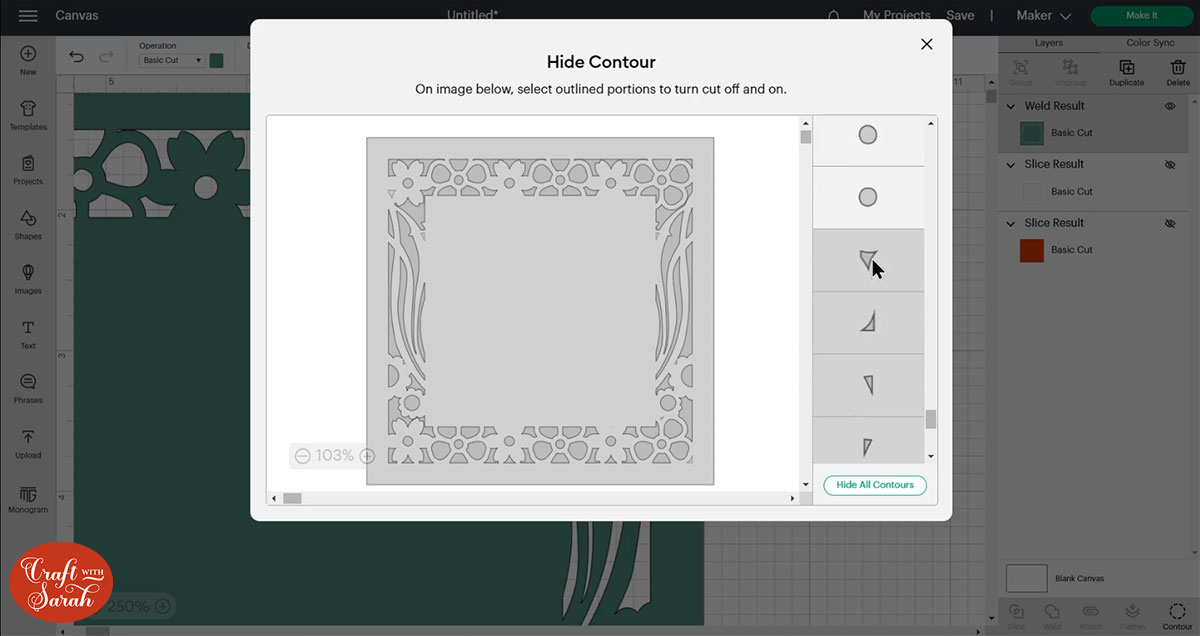
Task: Open the Images library
Action: tap(28, 279)
